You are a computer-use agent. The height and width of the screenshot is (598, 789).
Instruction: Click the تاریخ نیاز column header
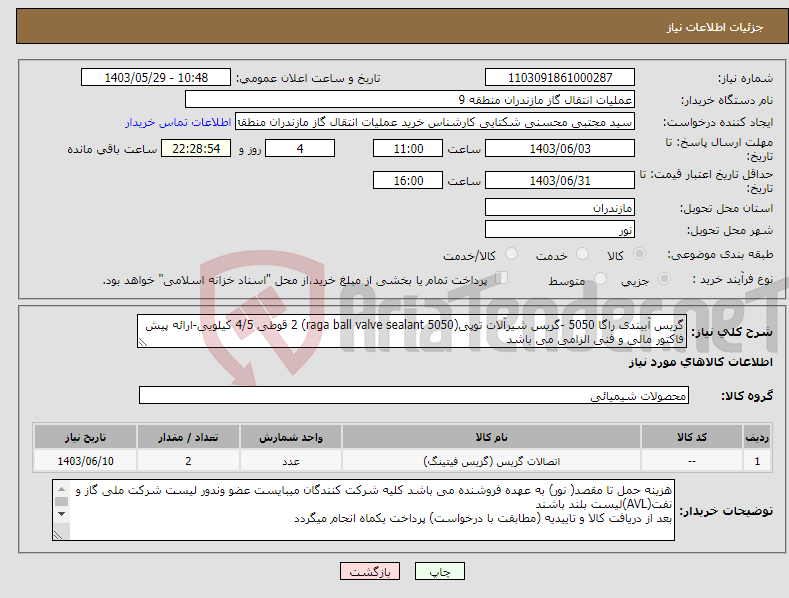86,437
